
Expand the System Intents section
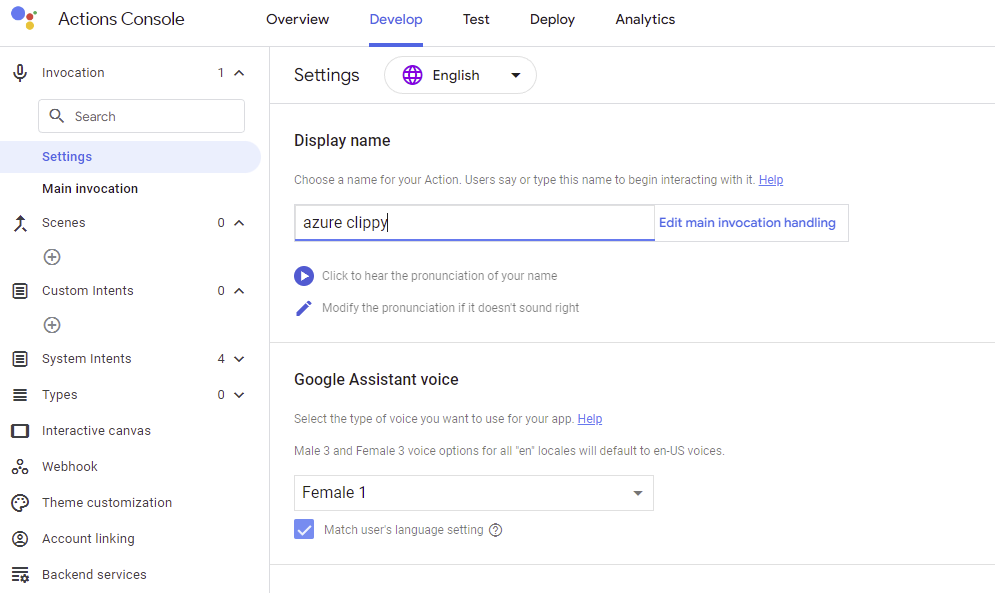point(239,359)
